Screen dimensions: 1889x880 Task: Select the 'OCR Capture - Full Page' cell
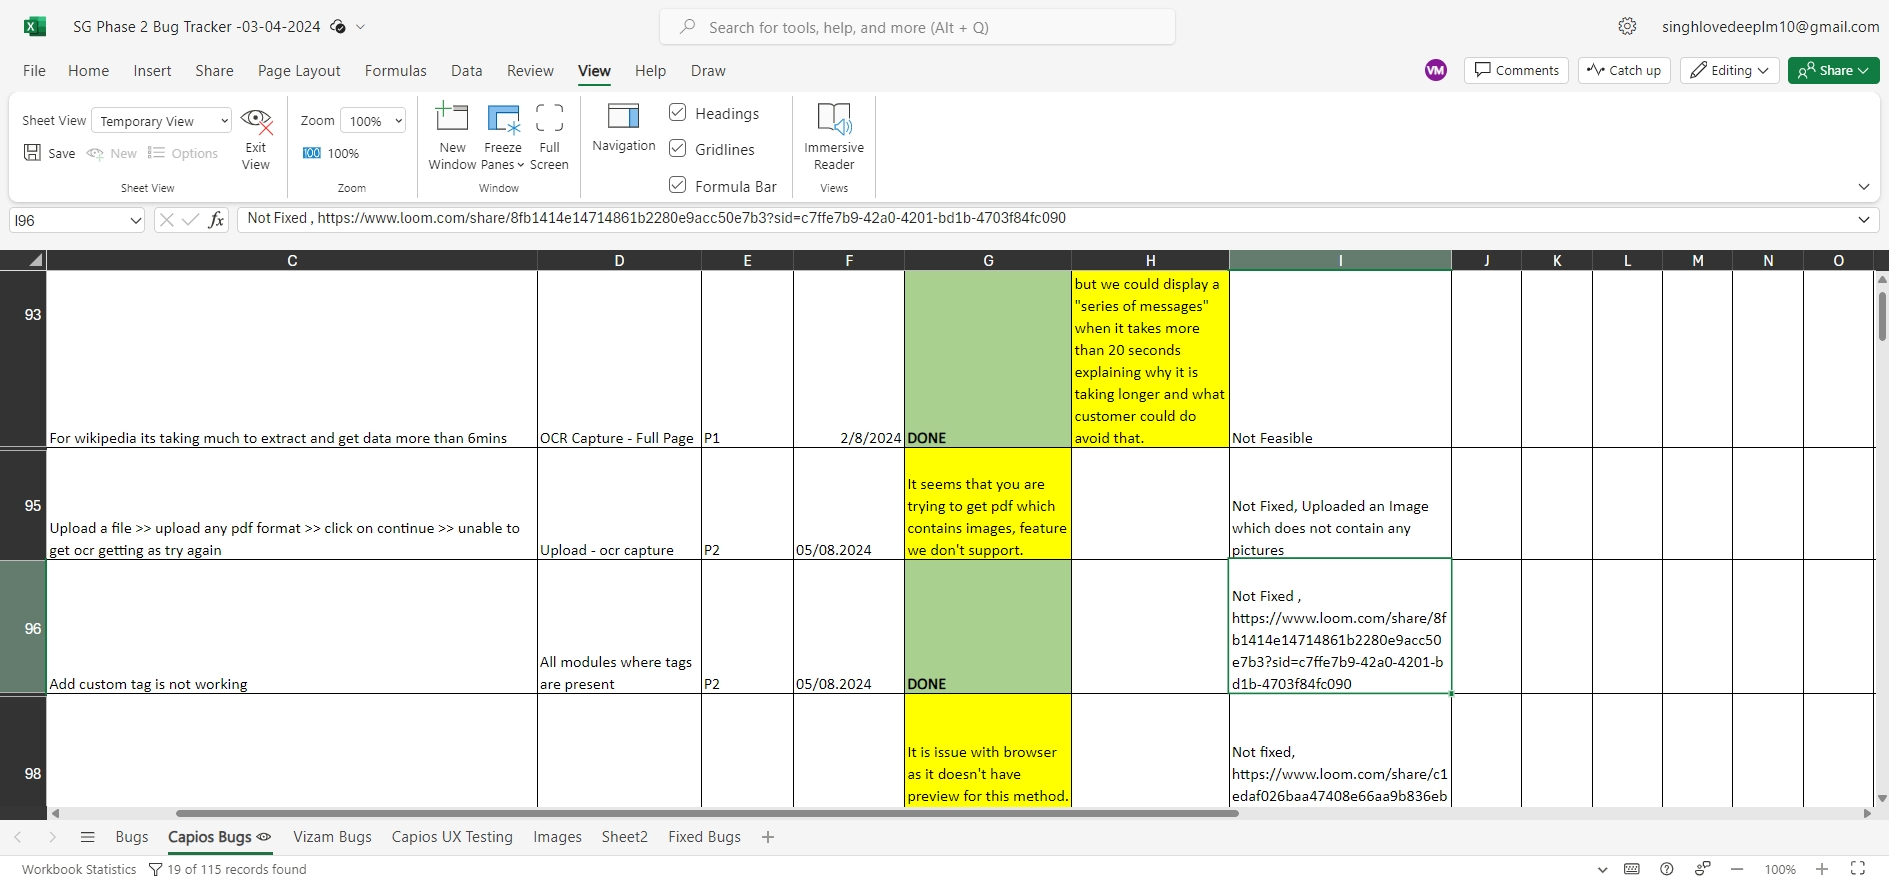point(619,359)
